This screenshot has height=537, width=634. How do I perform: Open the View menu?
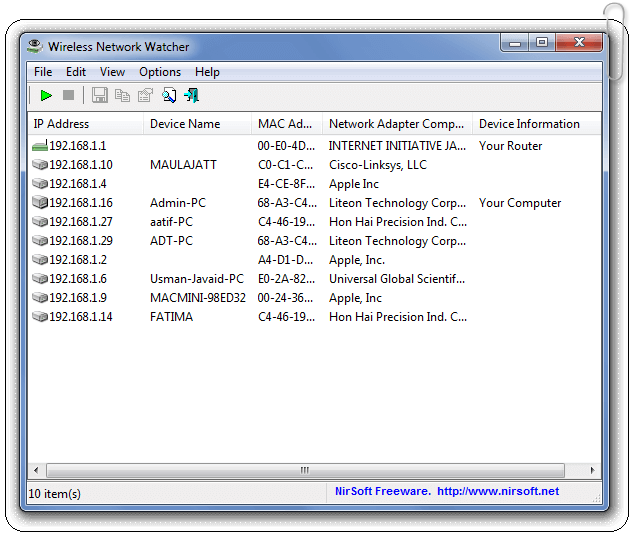tap(112, 72)
